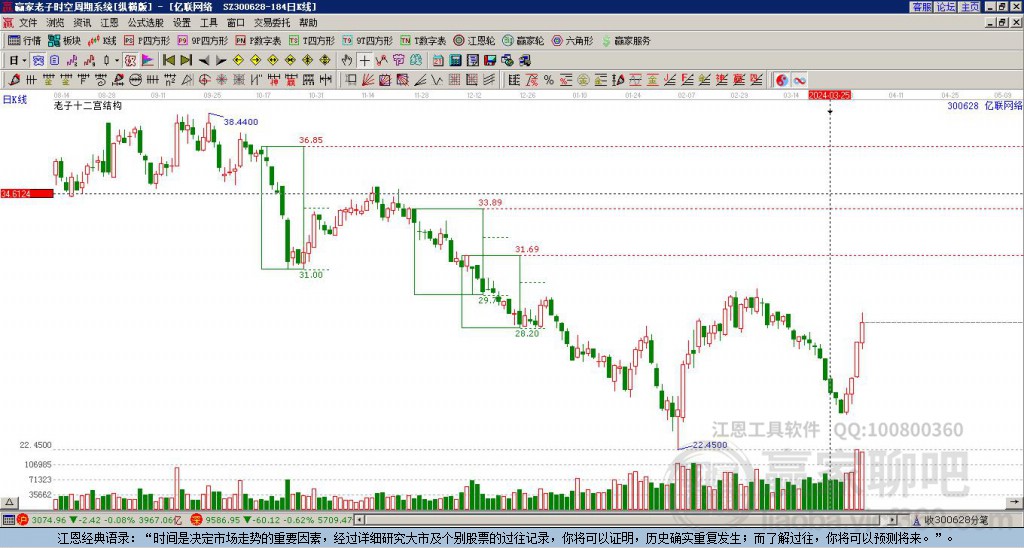Open the 窗口 menu
Viewport: 1024px width, 548px height.
pos(236,23)
